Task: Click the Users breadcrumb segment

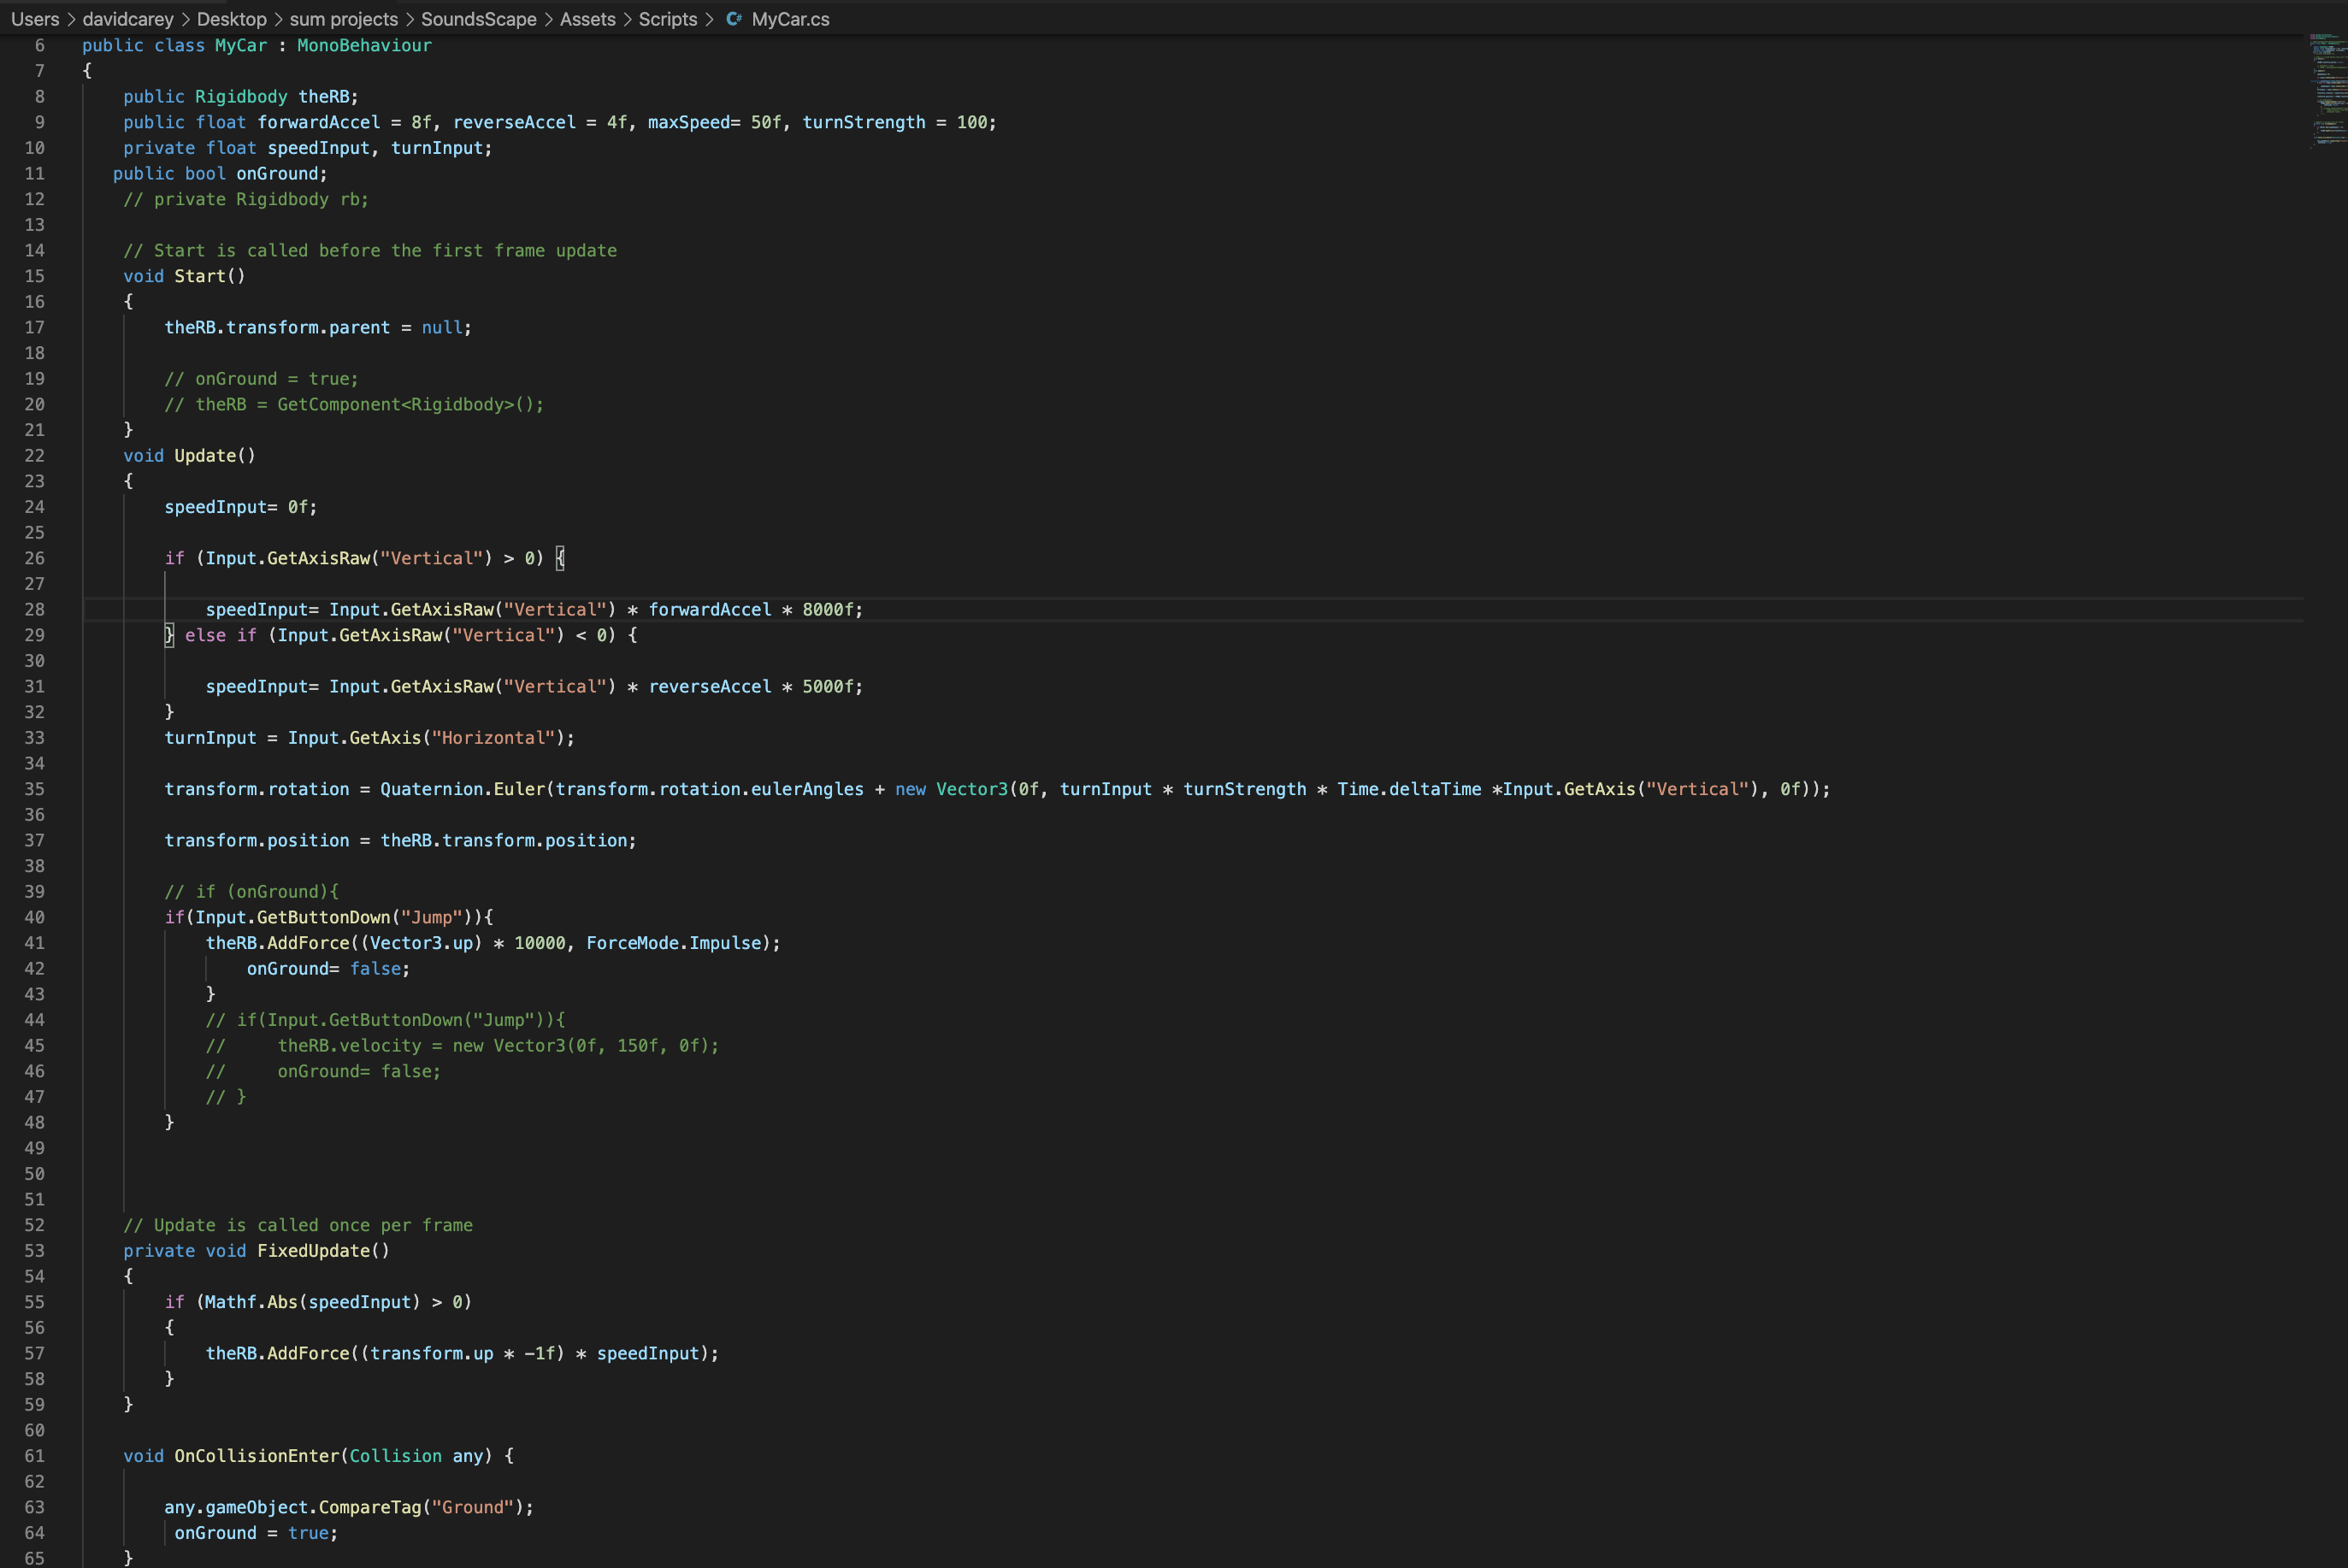Action: pyautogui.click(x=35, y=19)
